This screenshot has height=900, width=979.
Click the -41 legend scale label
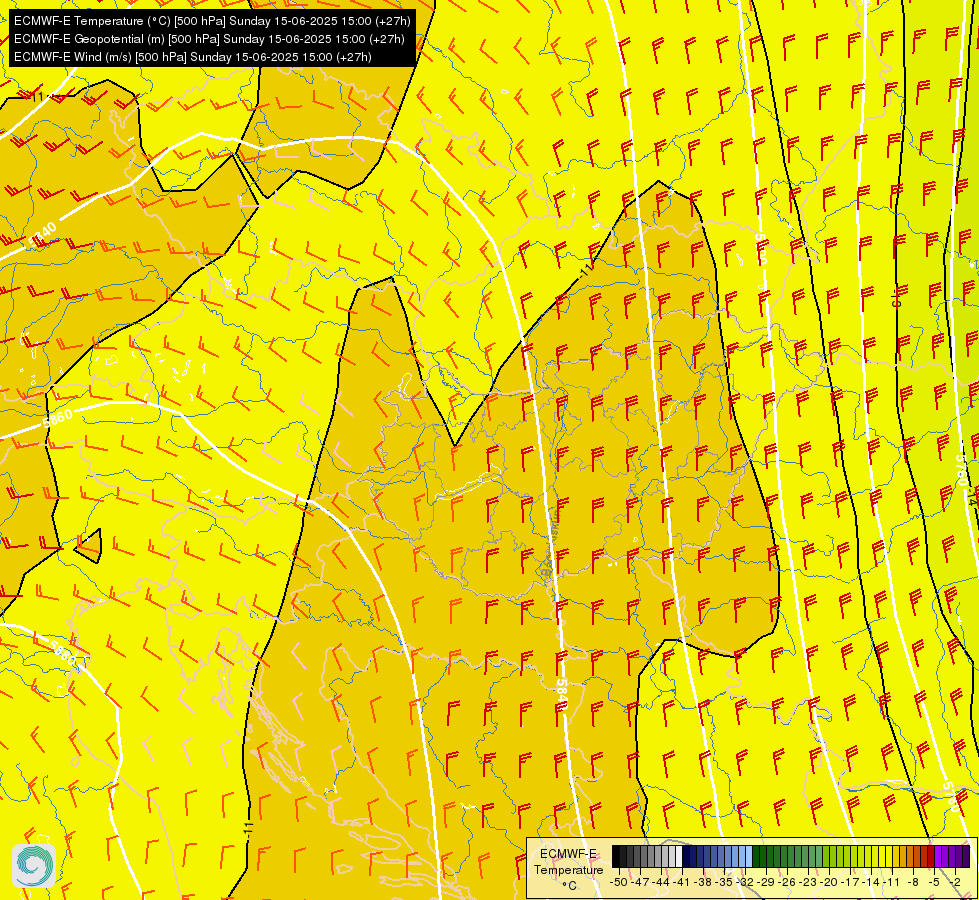coord(682,882)
